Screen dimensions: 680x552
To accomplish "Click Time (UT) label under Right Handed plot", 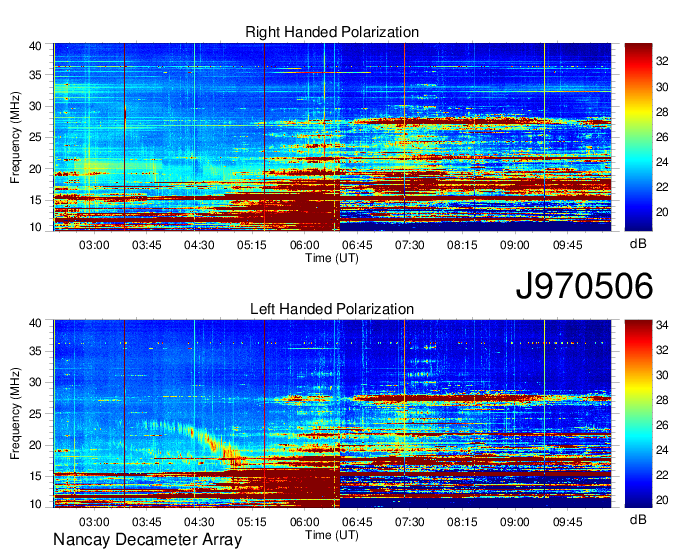I will tap(332, 258).
